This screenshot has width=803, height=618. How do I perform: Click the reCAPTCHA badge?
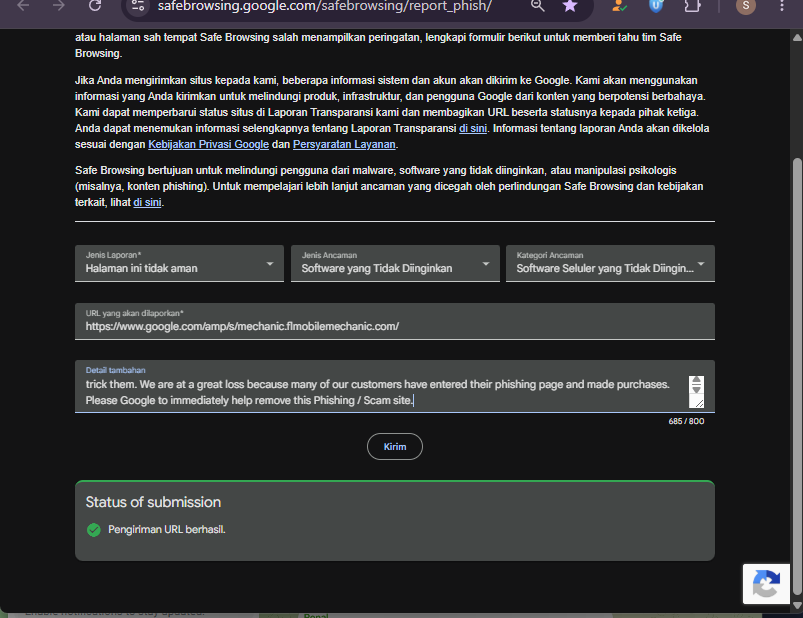coord(766,584)
